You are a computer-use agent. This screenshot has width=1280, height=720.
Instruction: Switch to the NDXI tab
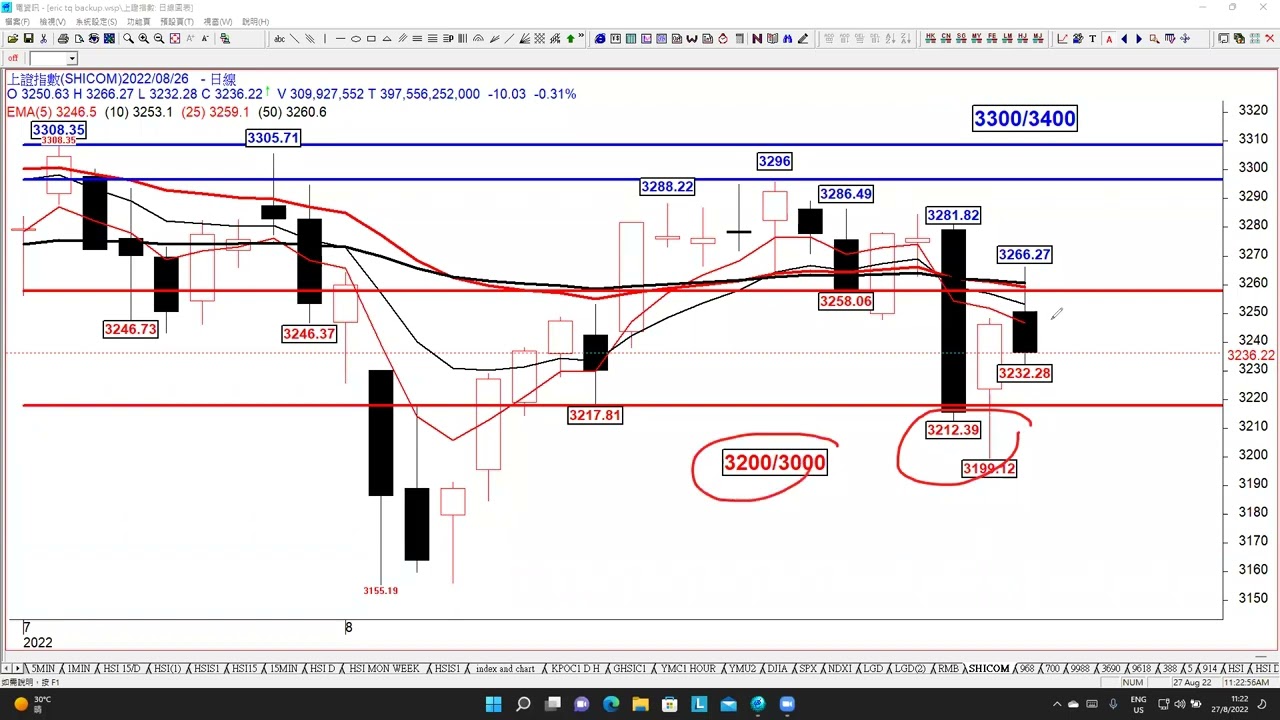(x=841, y=668)
